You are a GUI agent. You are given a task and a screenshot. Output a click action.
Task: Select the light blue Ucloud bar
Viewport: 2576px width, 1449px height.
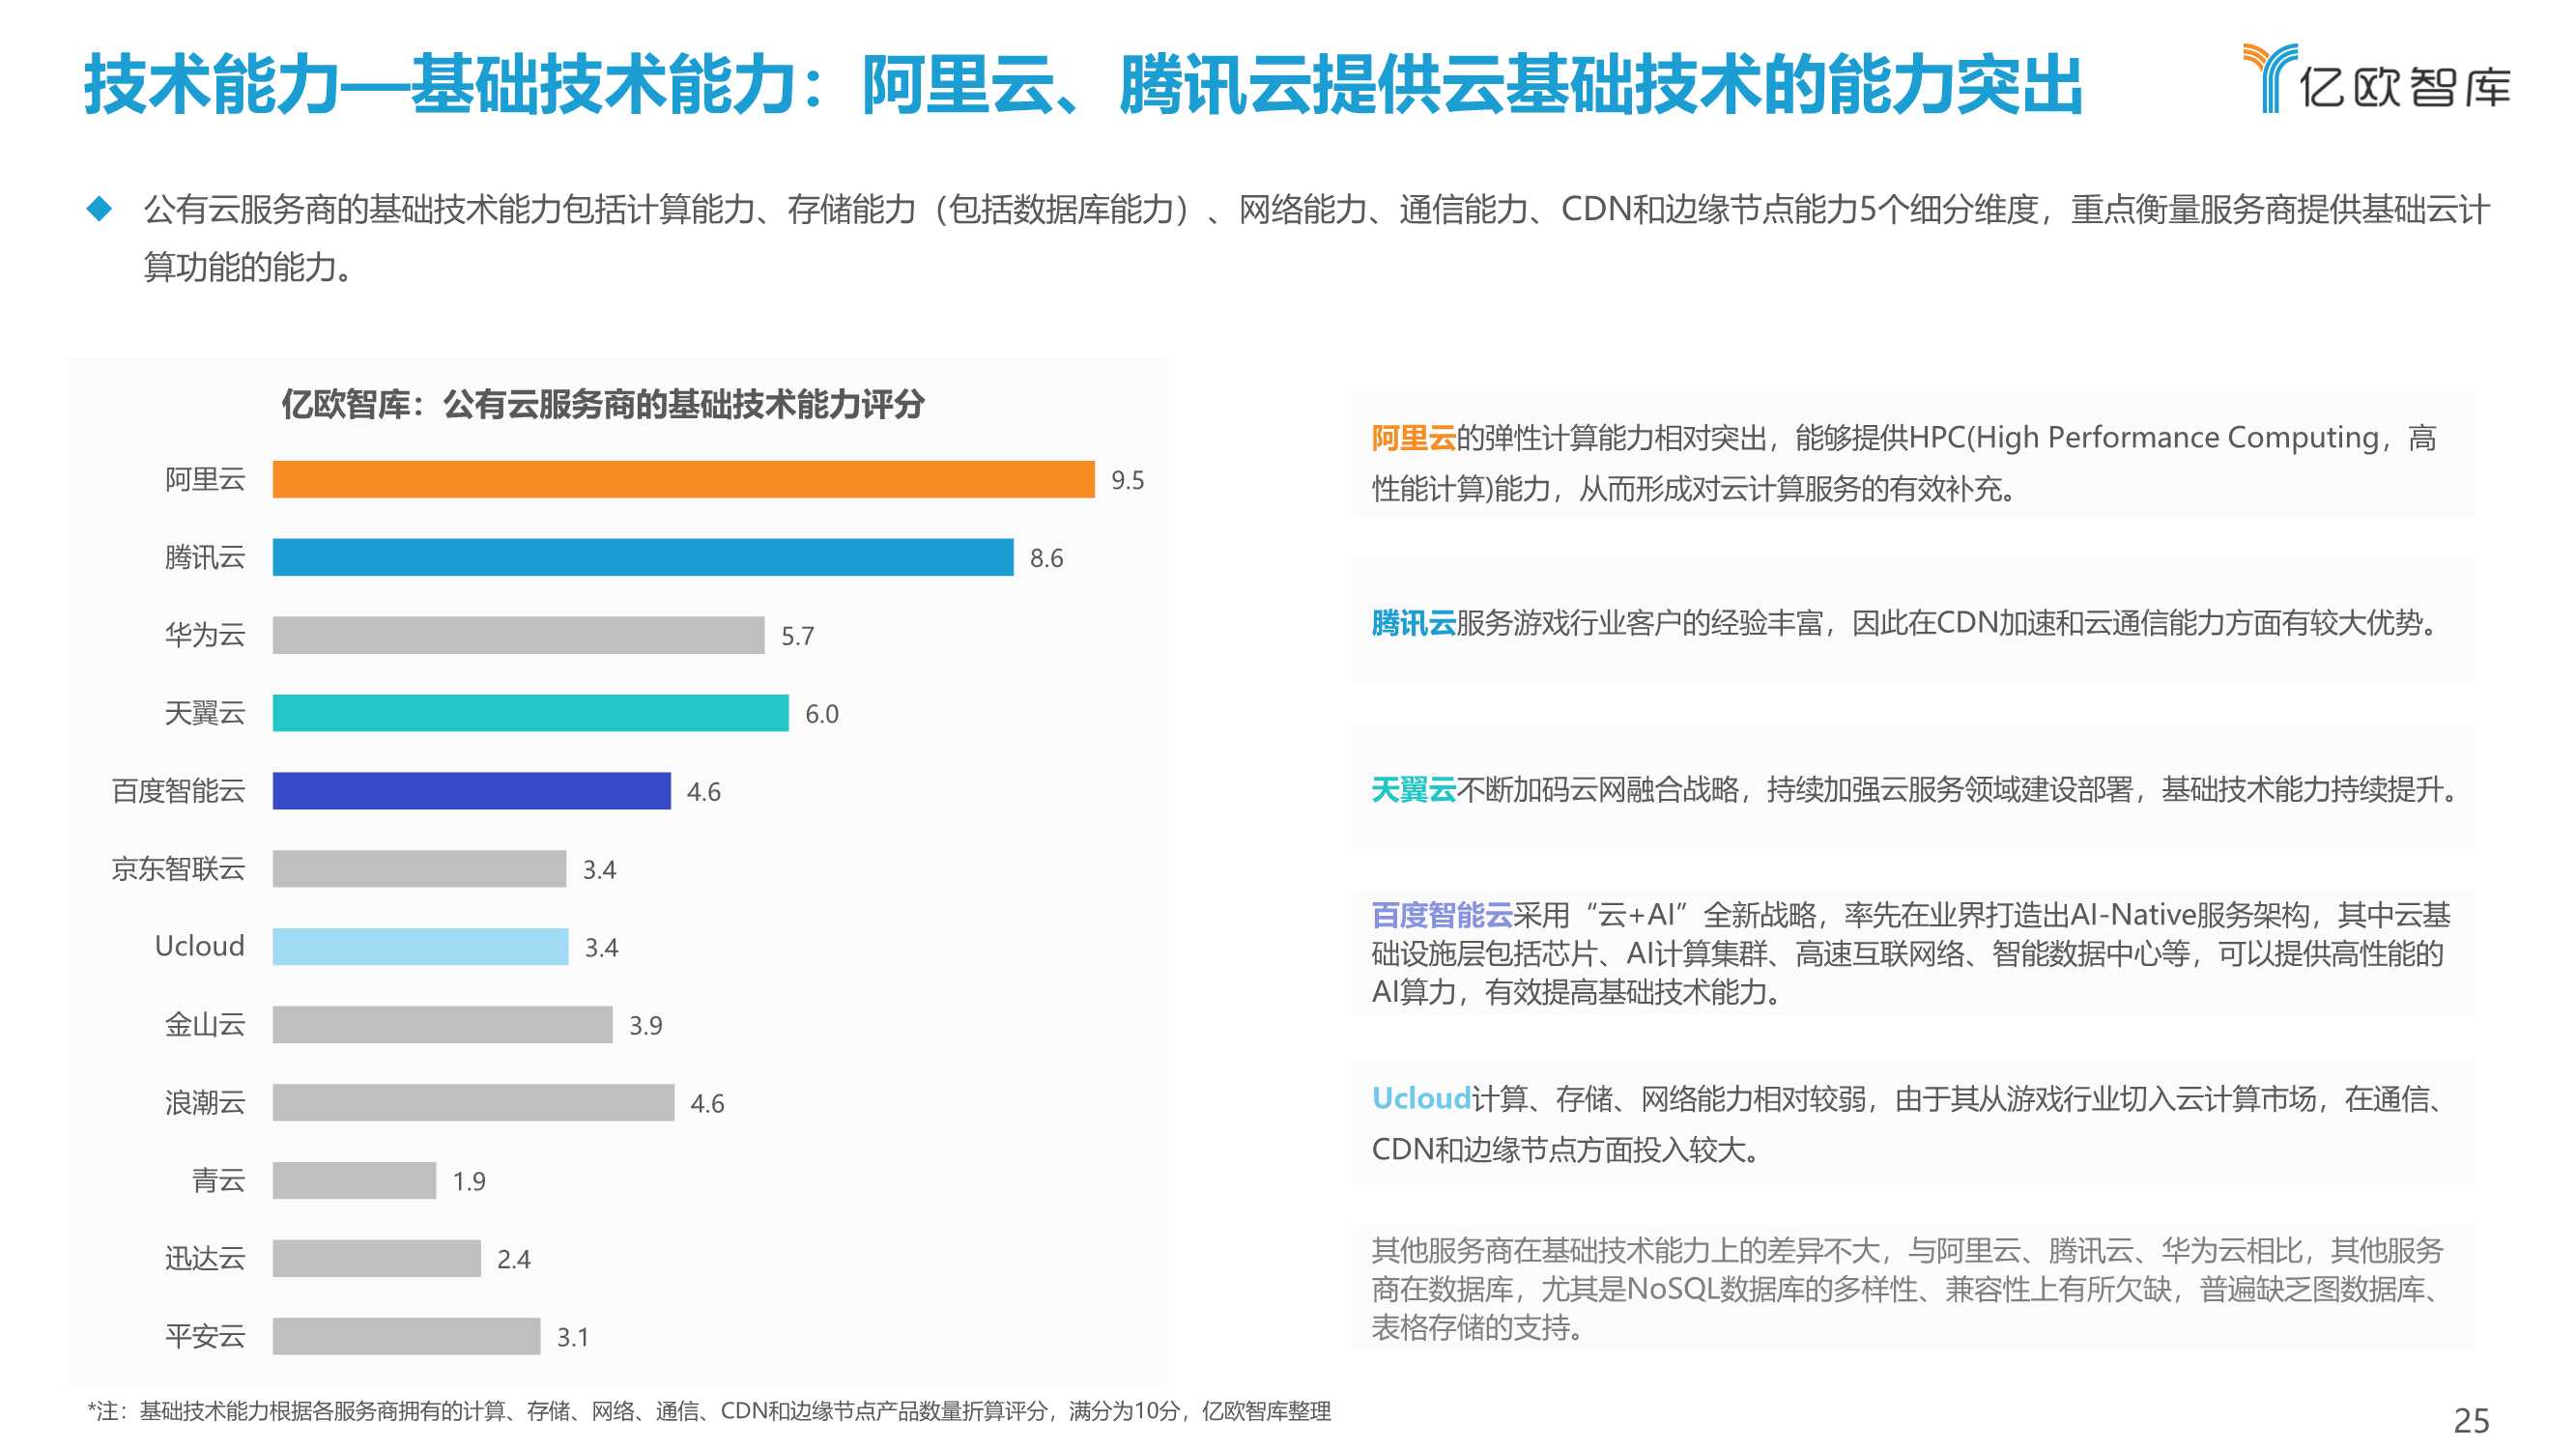coord(420,947)
